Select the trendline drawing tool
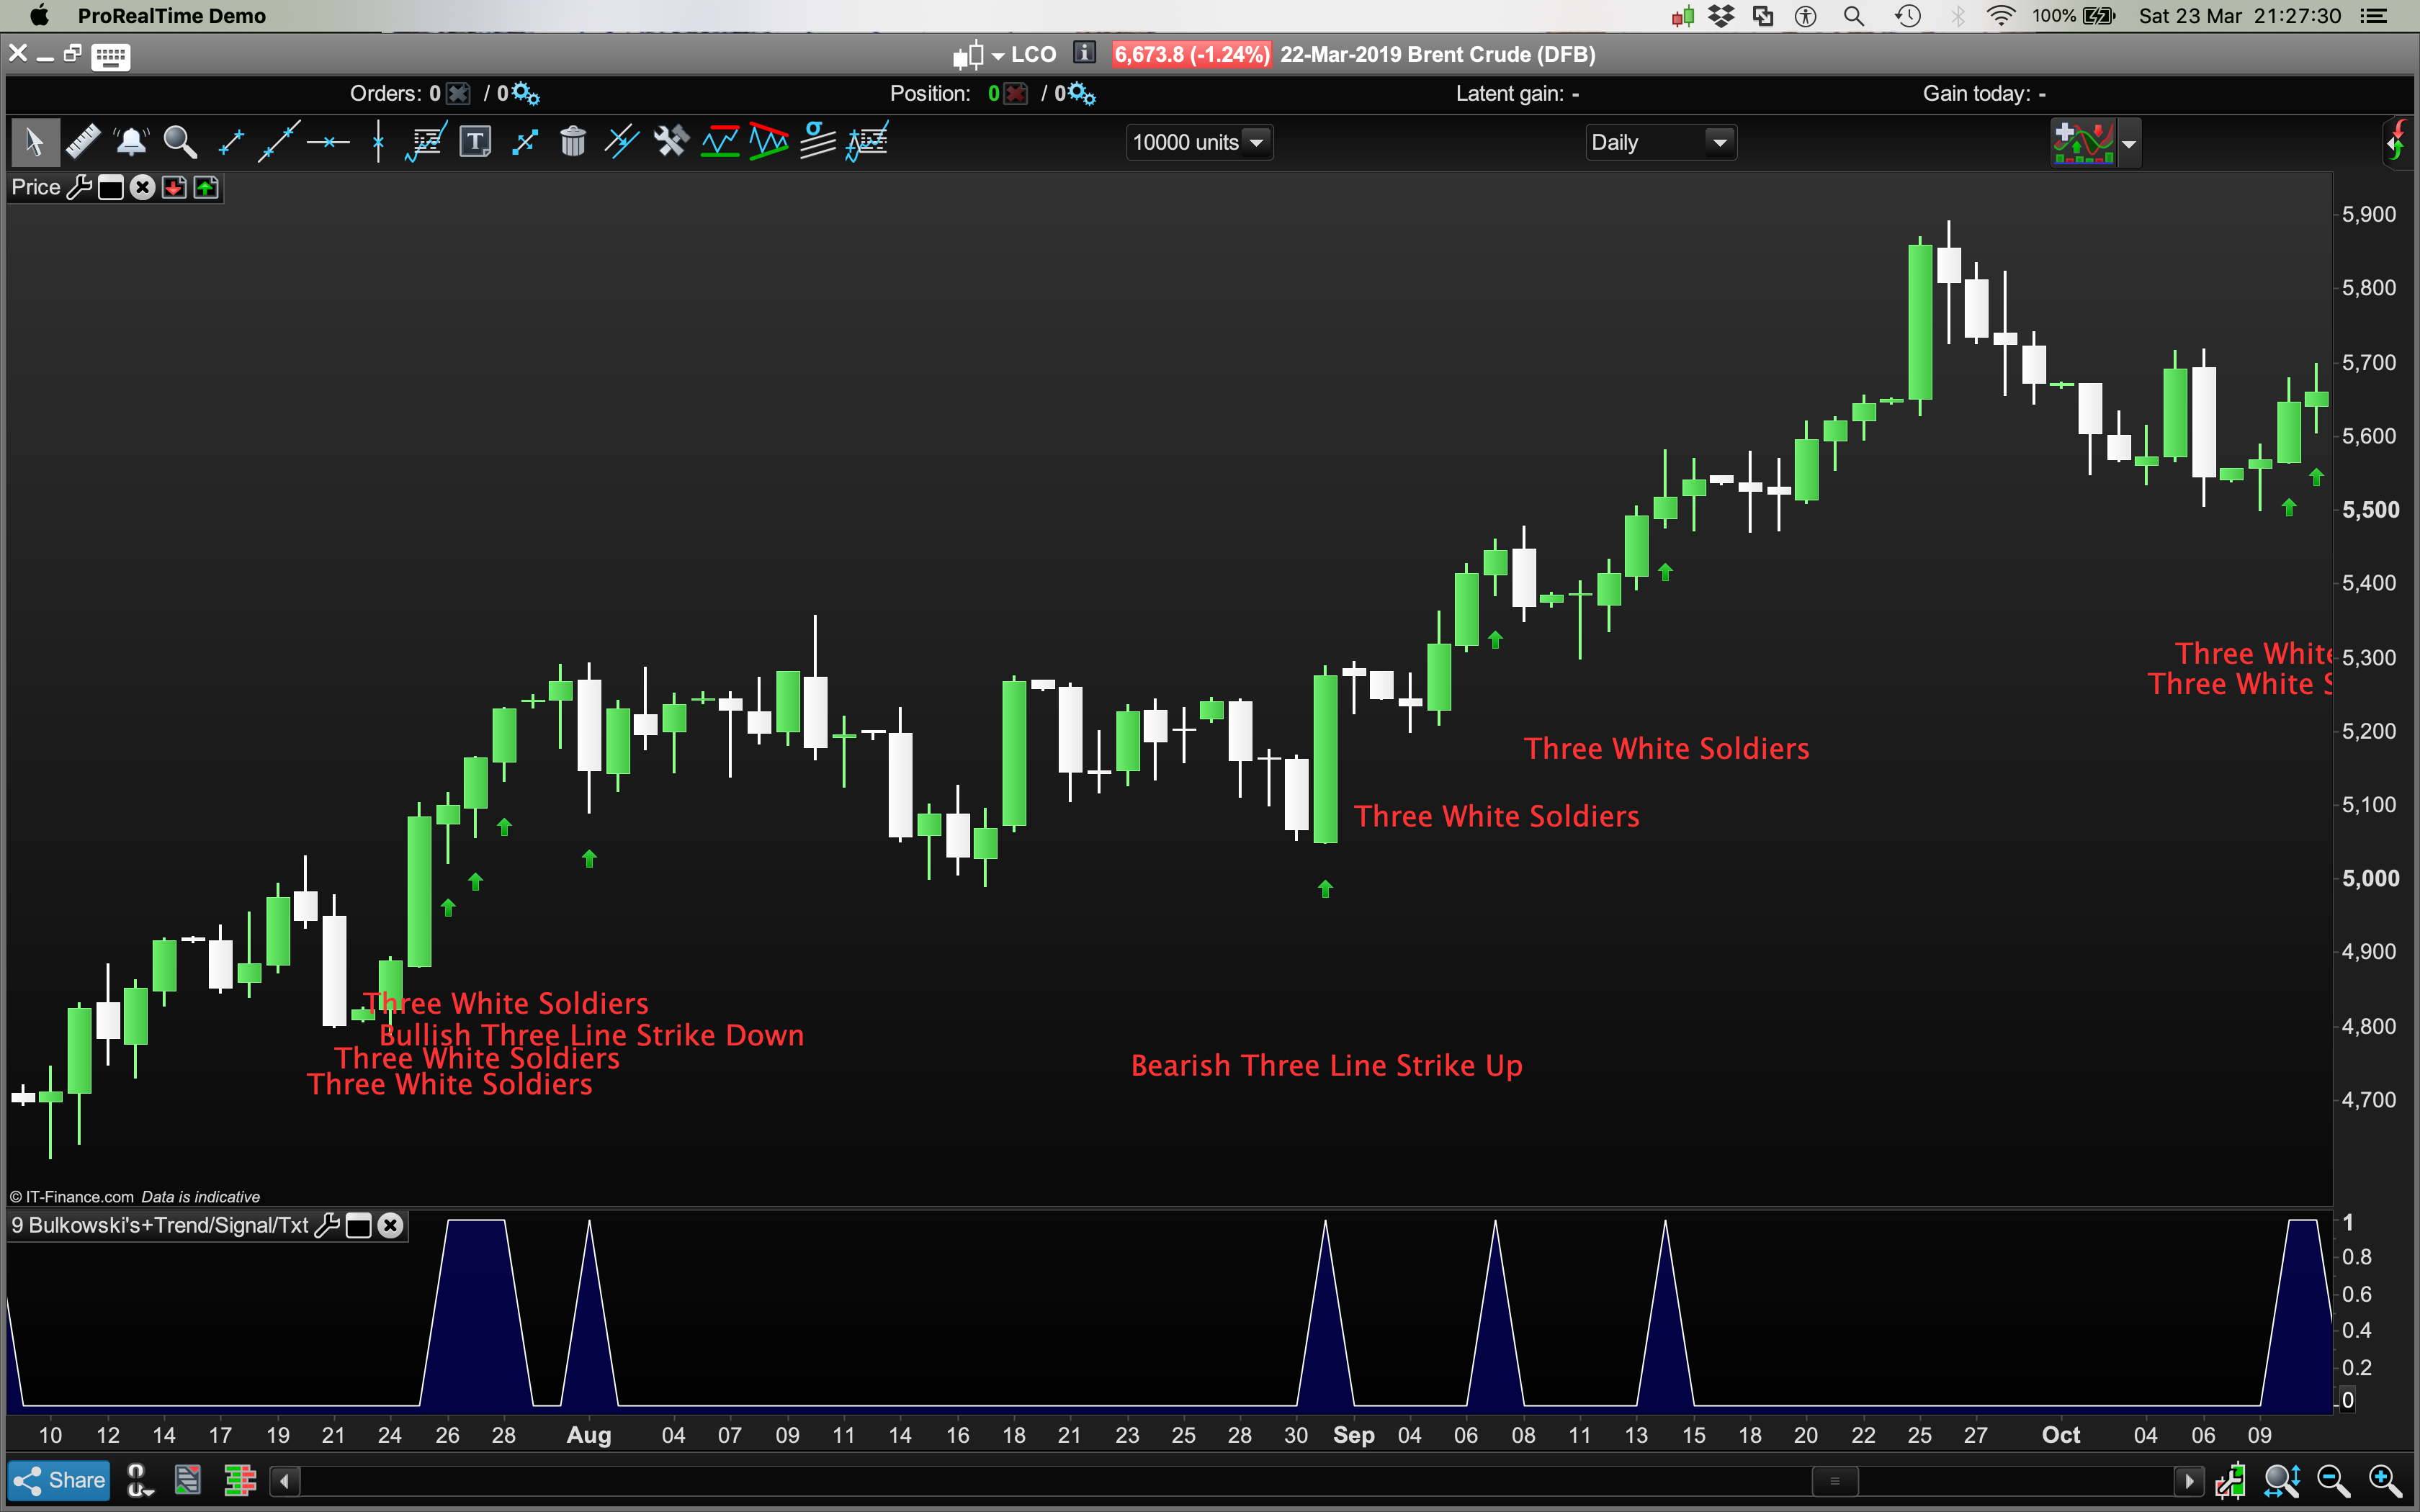The image size is (2420, 1512). point(279,141)
